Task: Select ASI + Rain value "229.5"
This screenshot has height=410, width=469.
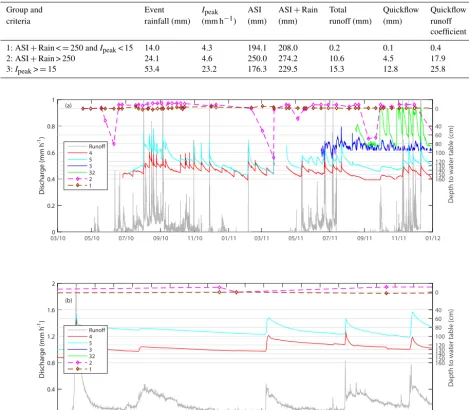Action: [288, 69]
